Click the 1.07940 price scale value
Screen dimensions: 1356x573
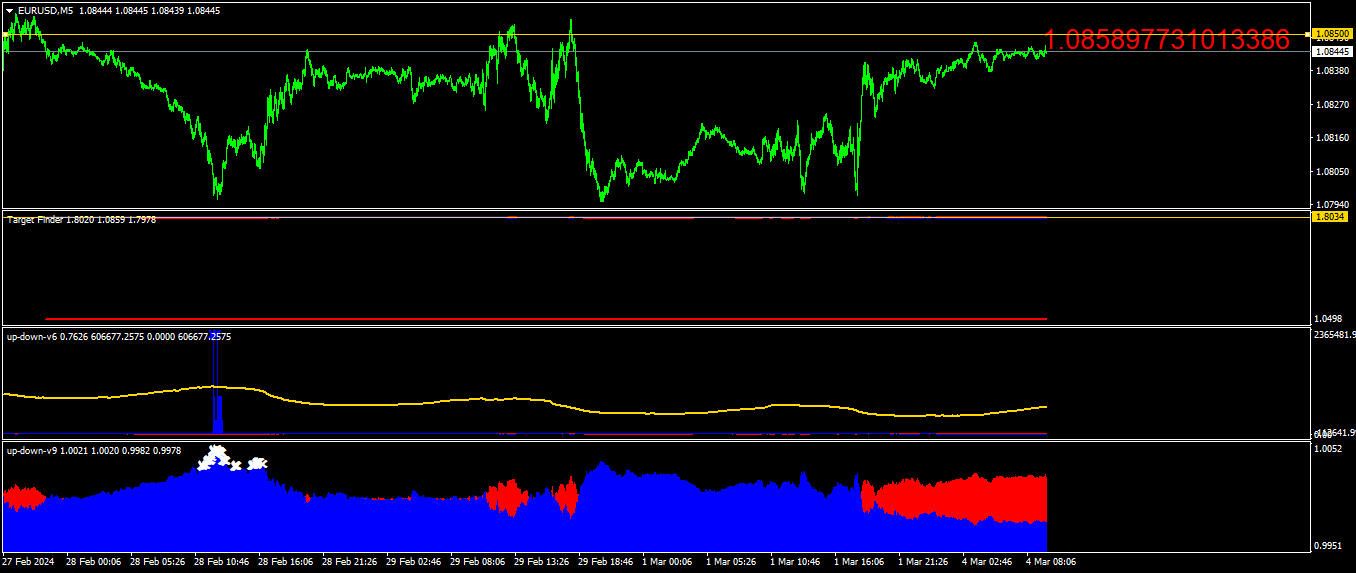click(1335, 205)
